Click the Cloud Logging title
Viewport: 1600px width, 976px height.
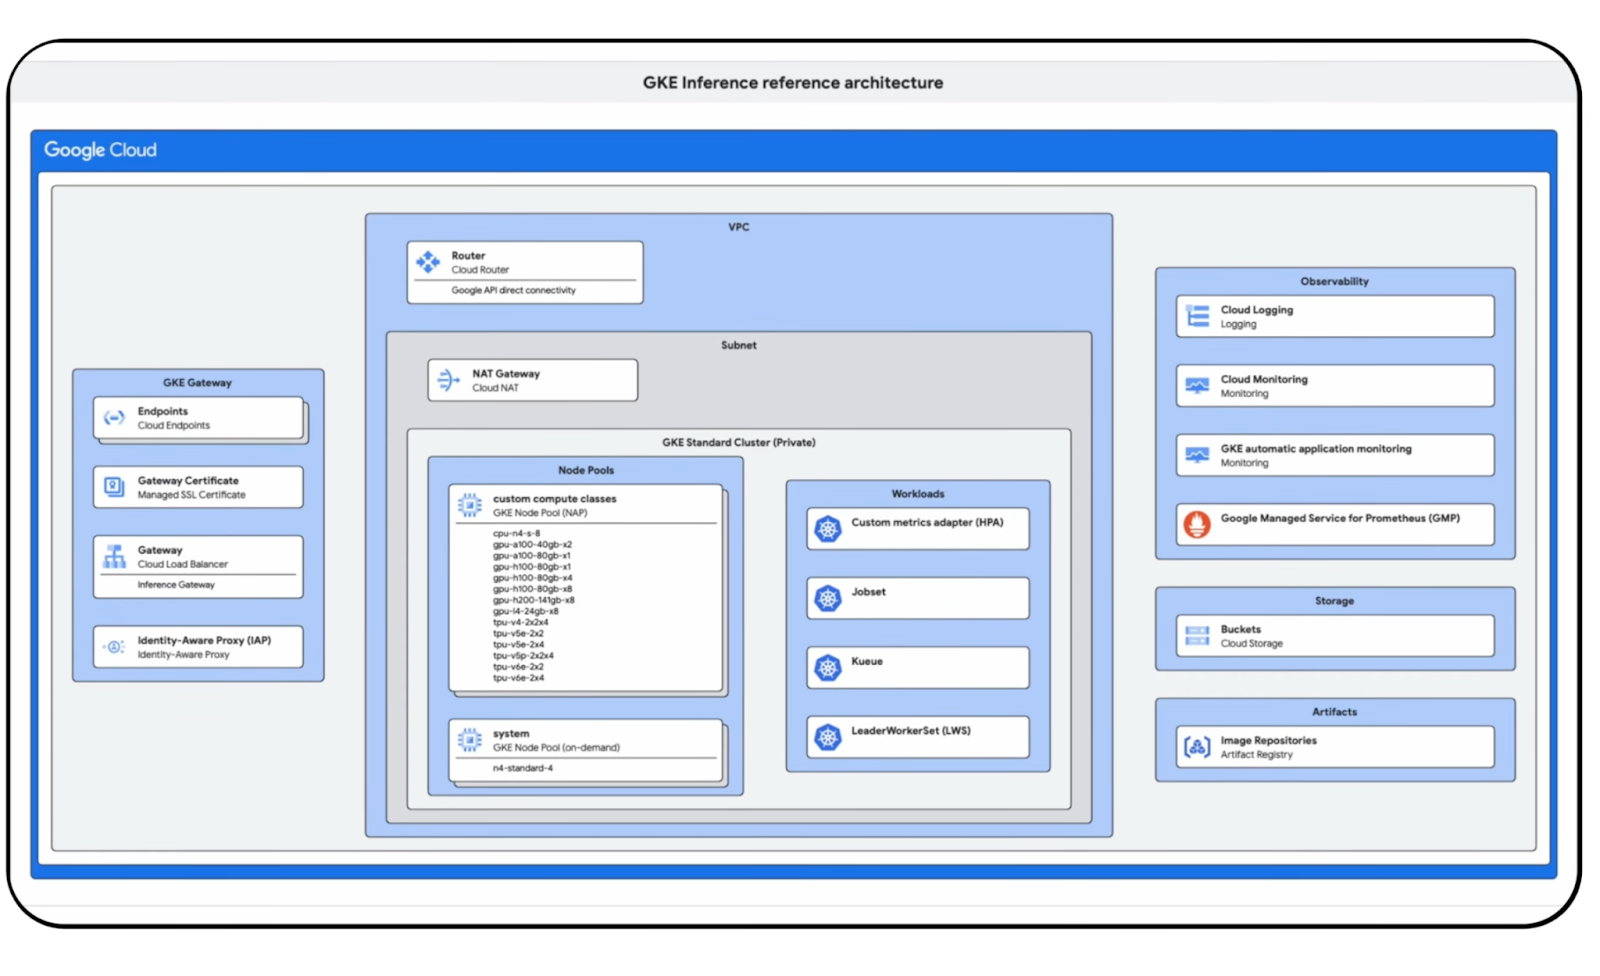(x=1257, y=310)
